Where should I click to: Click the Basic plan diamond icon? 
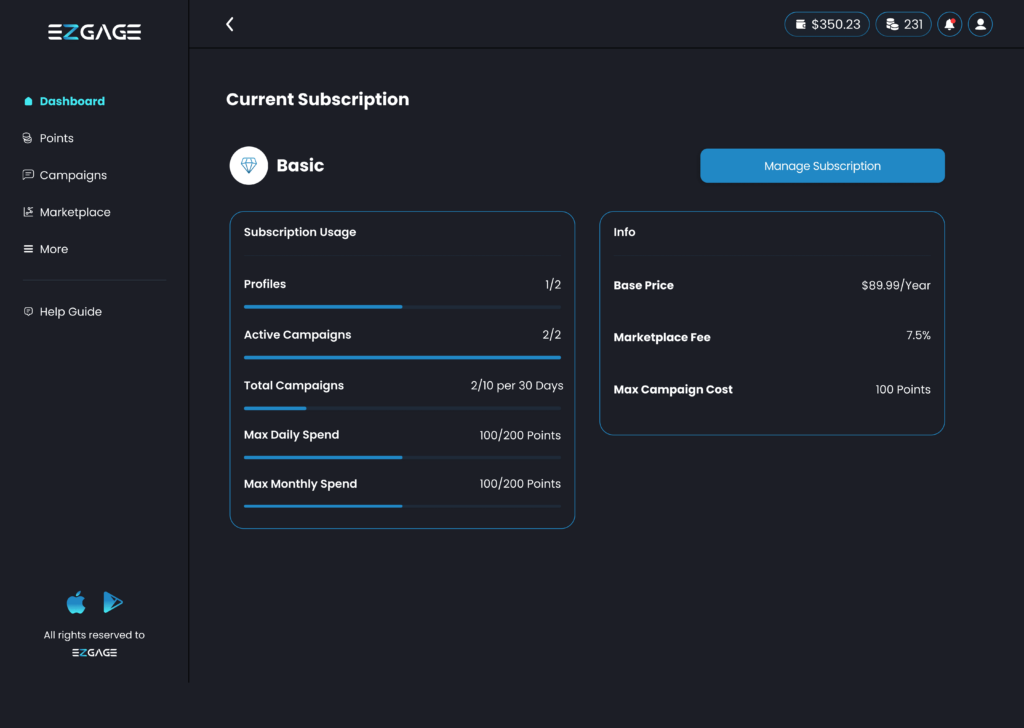(249, 166)
